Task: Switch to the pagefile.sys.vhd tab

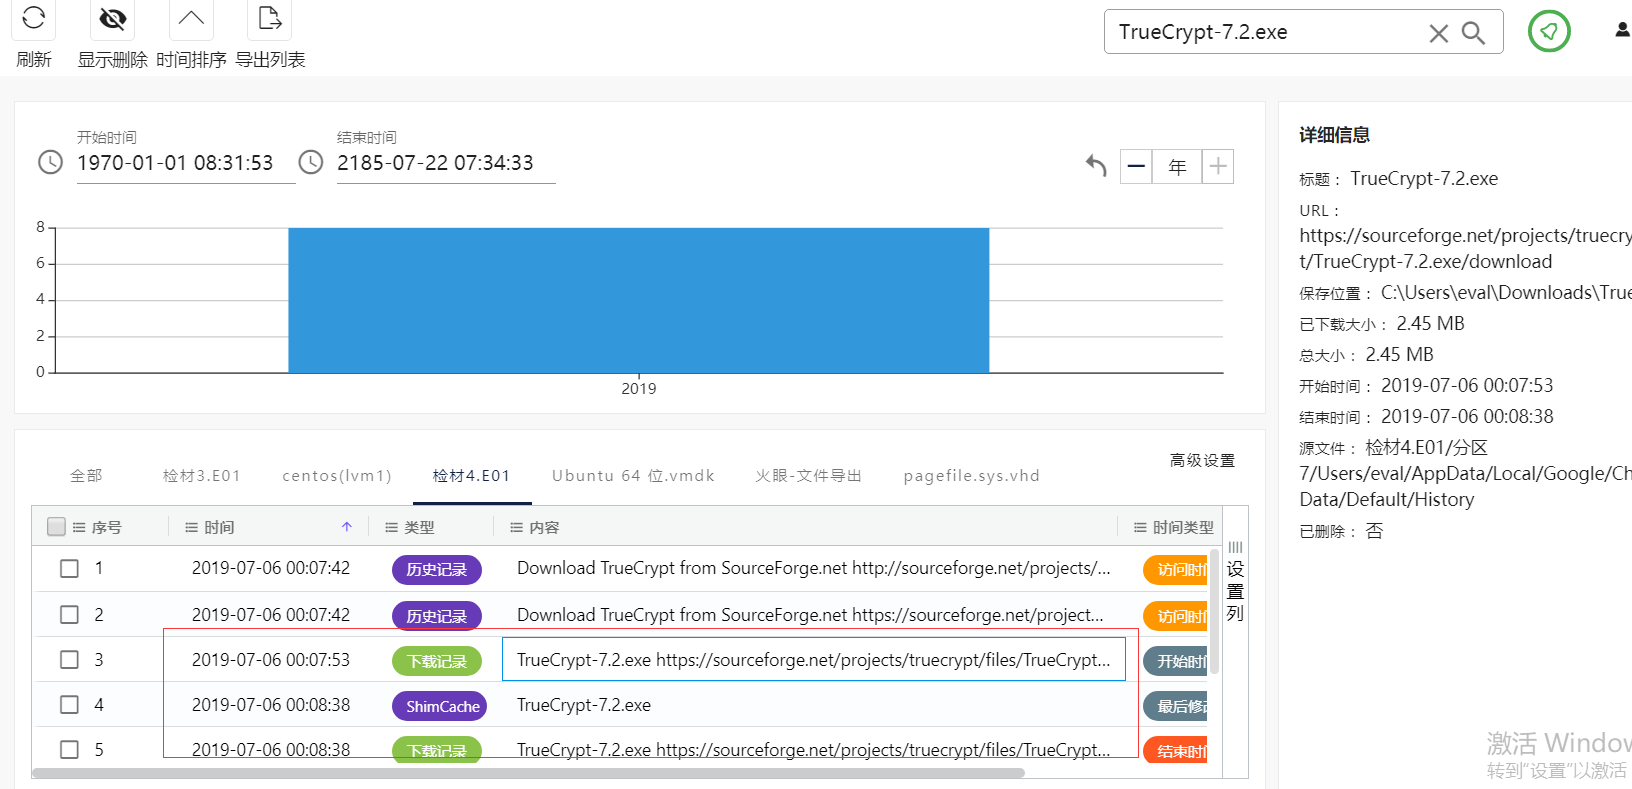Action: click(972, 476)
